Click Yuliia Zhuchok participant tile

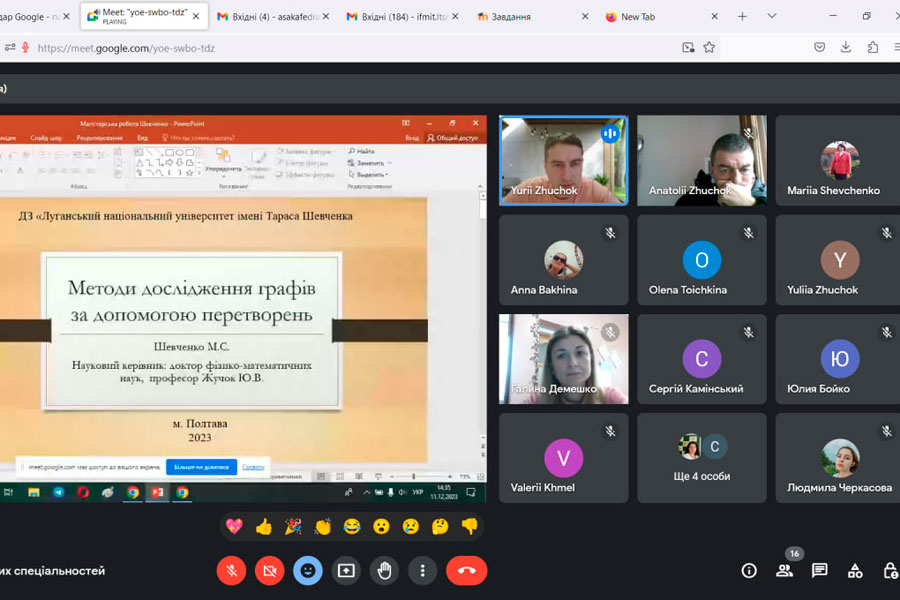[838, 260]
